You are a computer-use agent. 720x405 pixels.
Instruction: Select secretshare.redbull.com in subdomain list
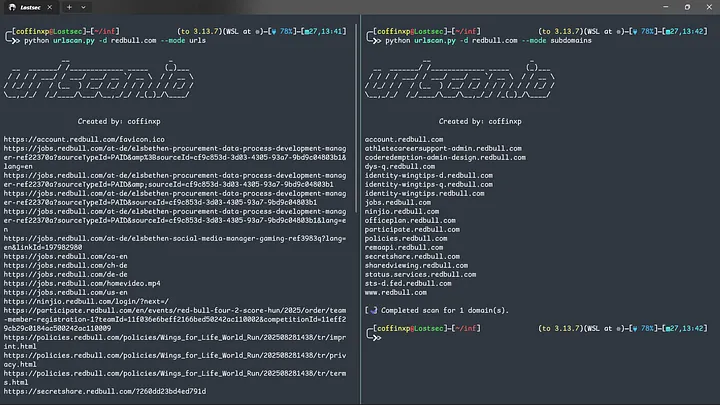(x=412, y=256)
